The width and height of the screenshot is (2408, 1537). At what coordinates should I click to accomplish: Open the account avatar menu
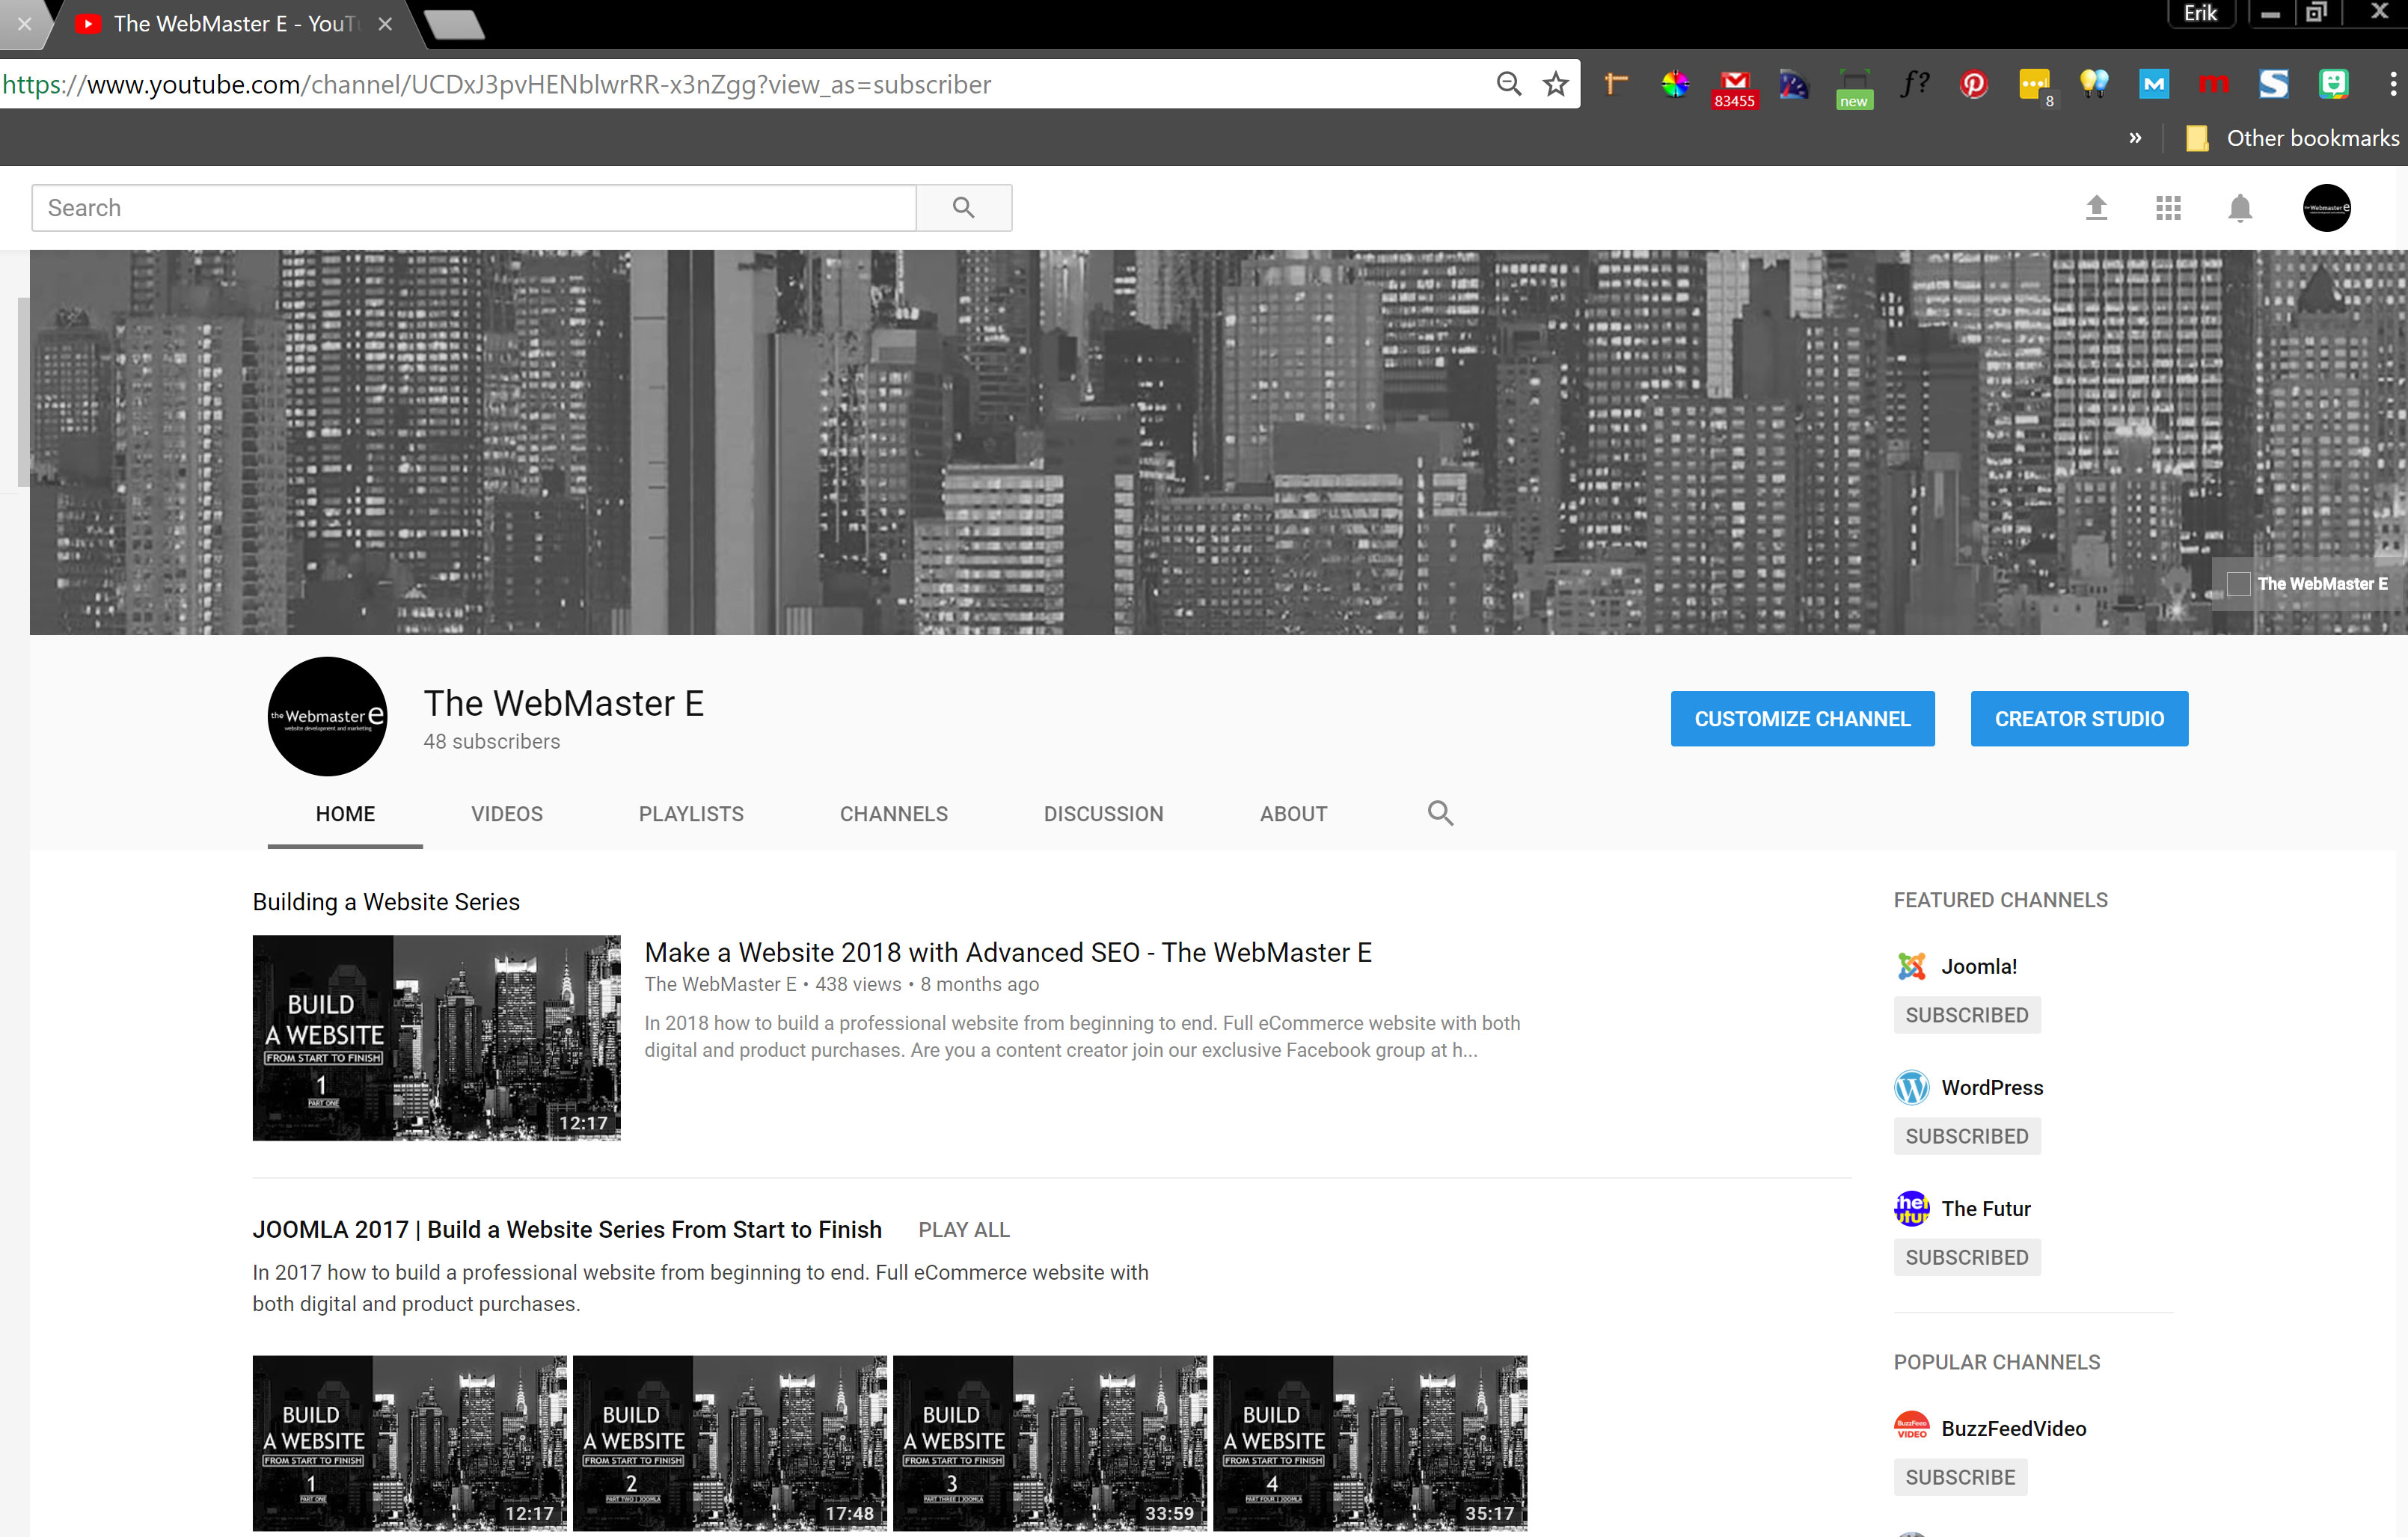(2326, 207)
